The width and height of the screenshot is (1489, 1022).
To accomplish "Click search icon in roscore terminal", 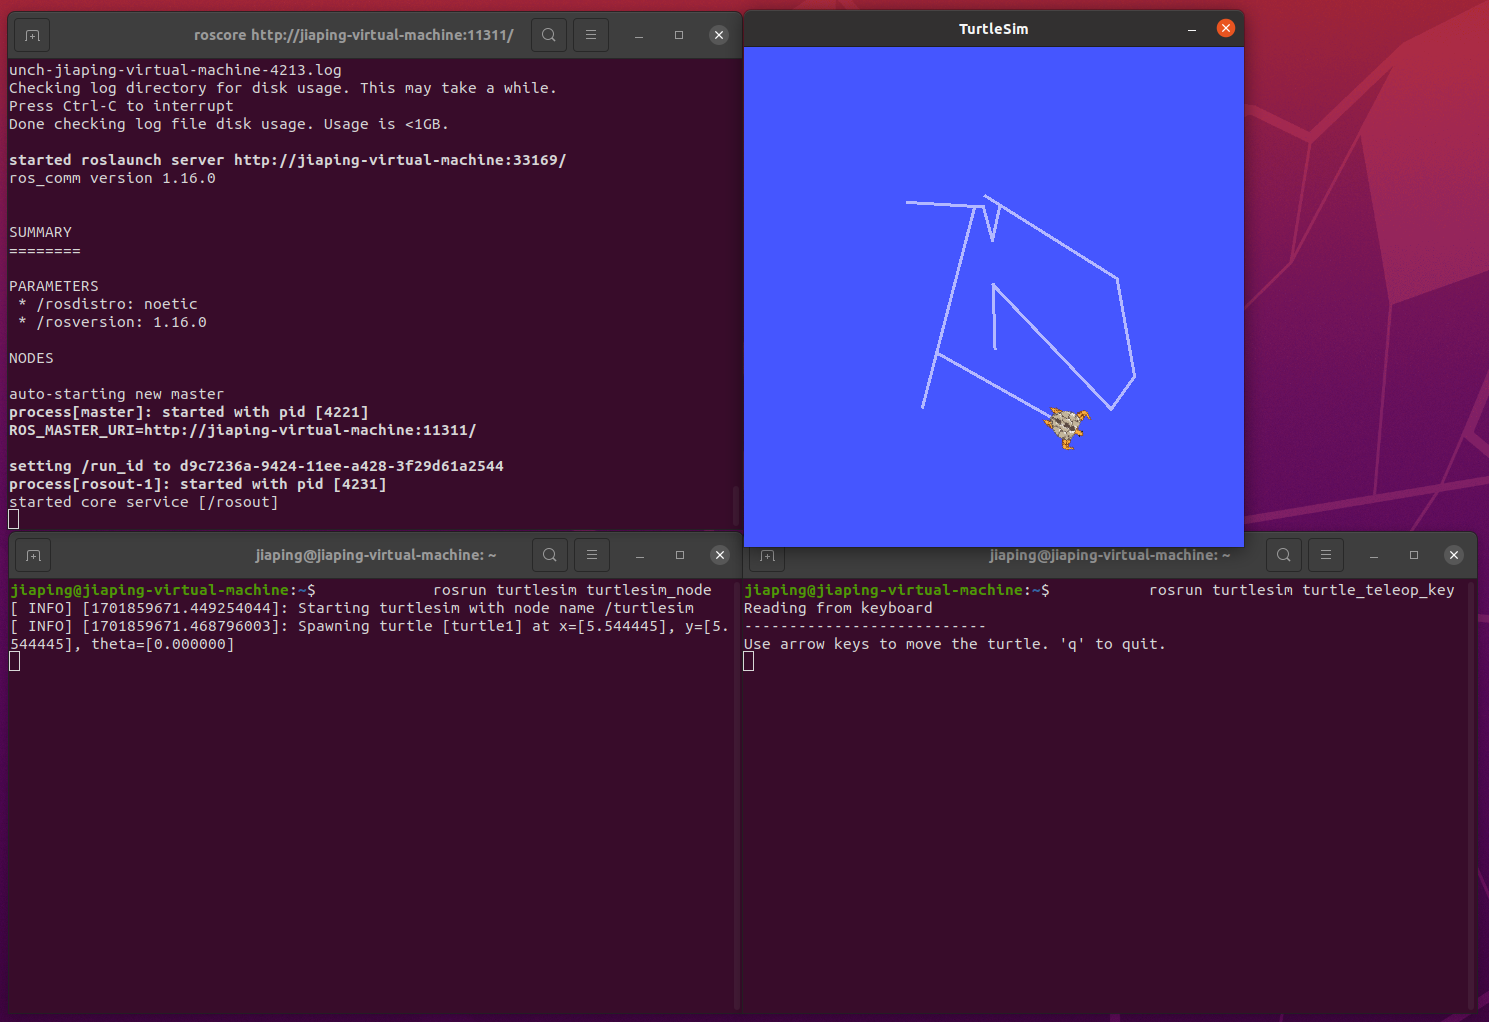I will (x=549, y=35).
